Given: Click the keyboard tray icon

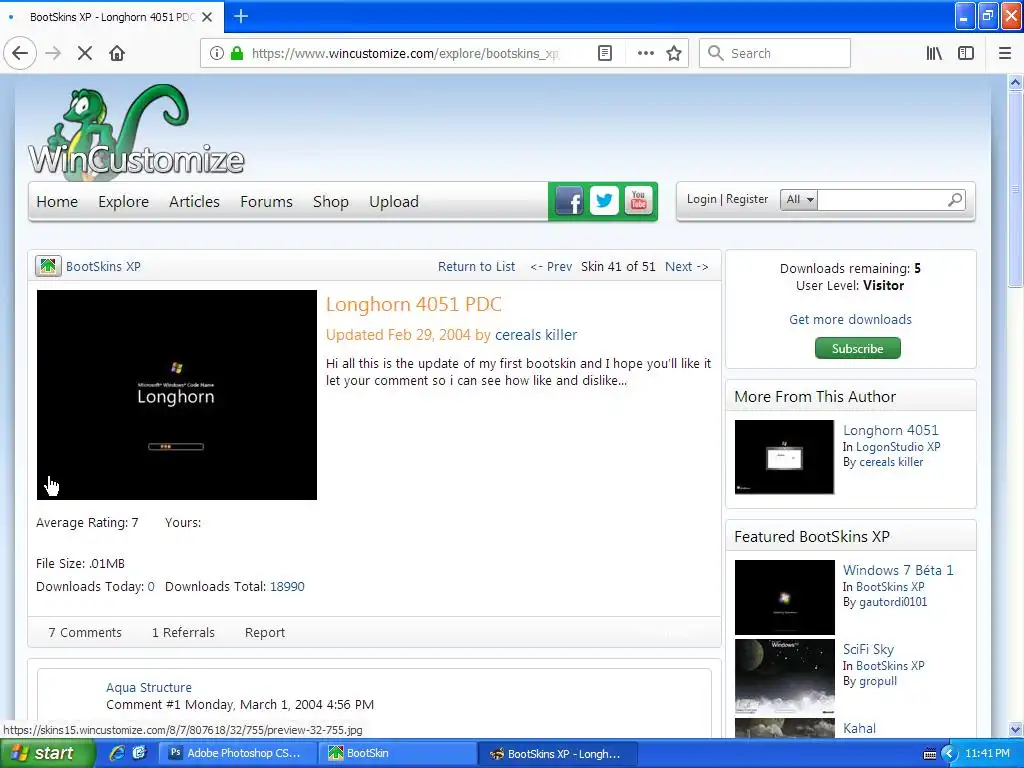Looking at the screenshot, I should coord(929,754).
